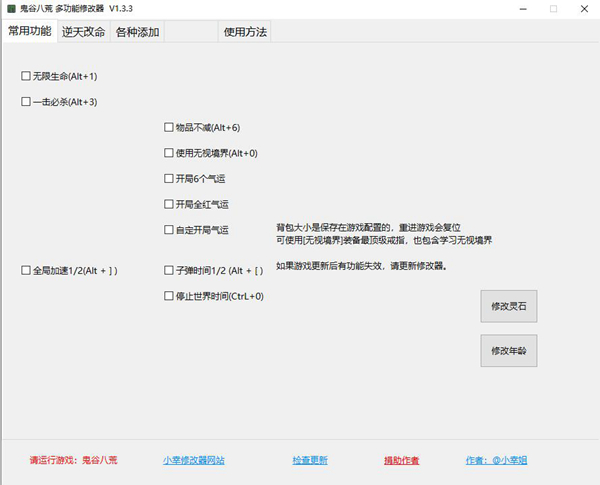Open the 使用方法 tab
The height and width of the screenshot is (485, 600).
pyautogui.click(x=245, y=32)
